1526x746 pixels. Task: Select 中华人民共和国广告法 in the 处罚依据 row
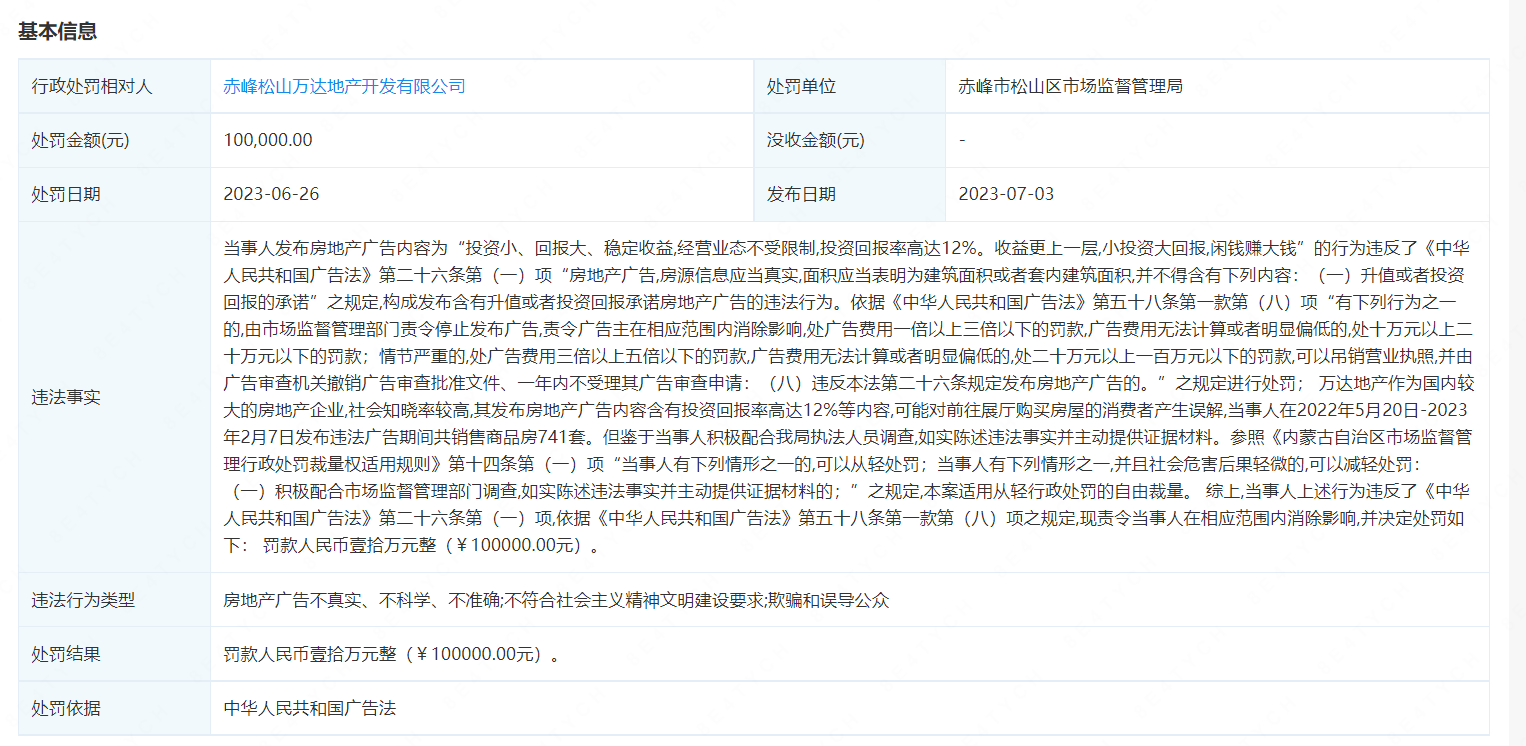pyautogui.click(x=310, y=708)
